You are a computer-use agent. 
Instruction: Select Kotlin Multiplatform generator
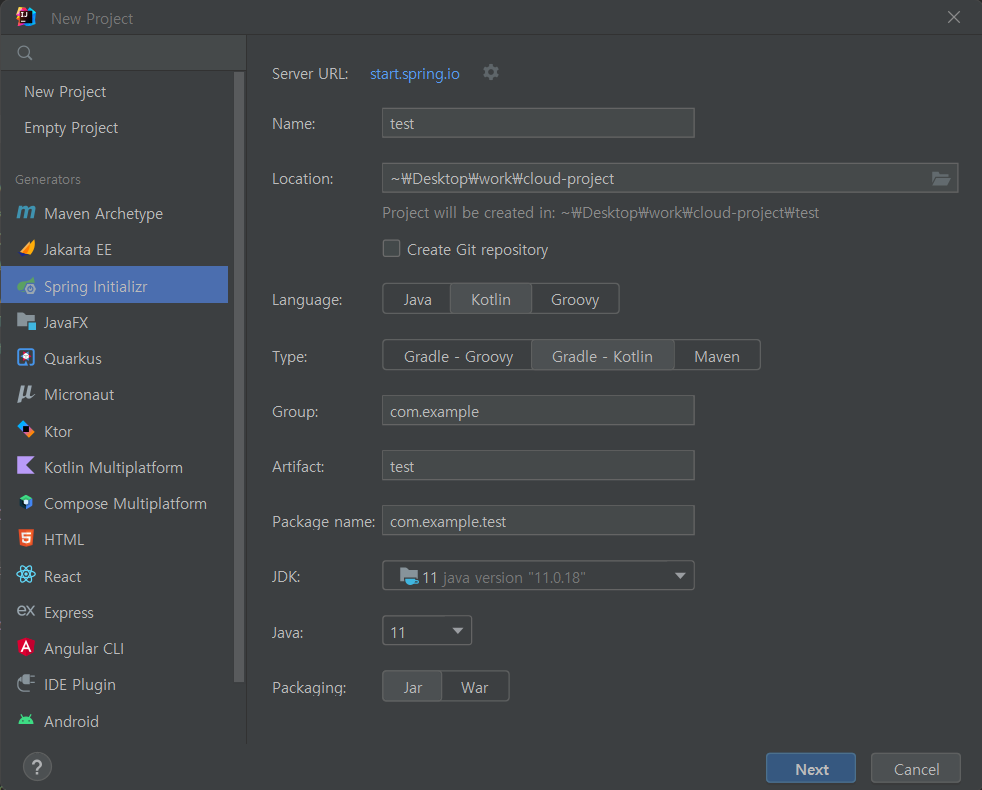click(x=114, y=467)
